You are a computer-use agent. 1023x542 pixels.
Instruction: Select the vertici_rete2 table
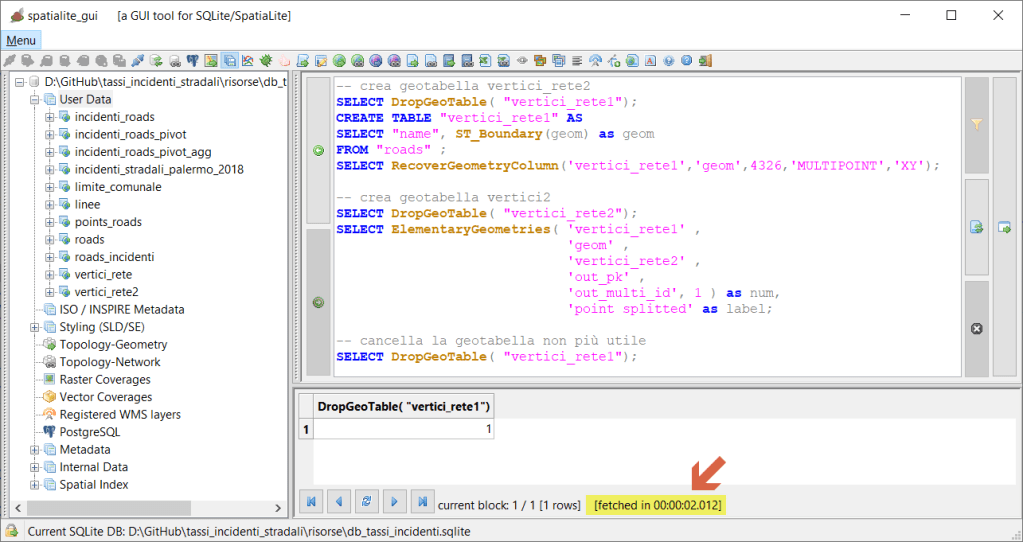(x=106, y=292)
